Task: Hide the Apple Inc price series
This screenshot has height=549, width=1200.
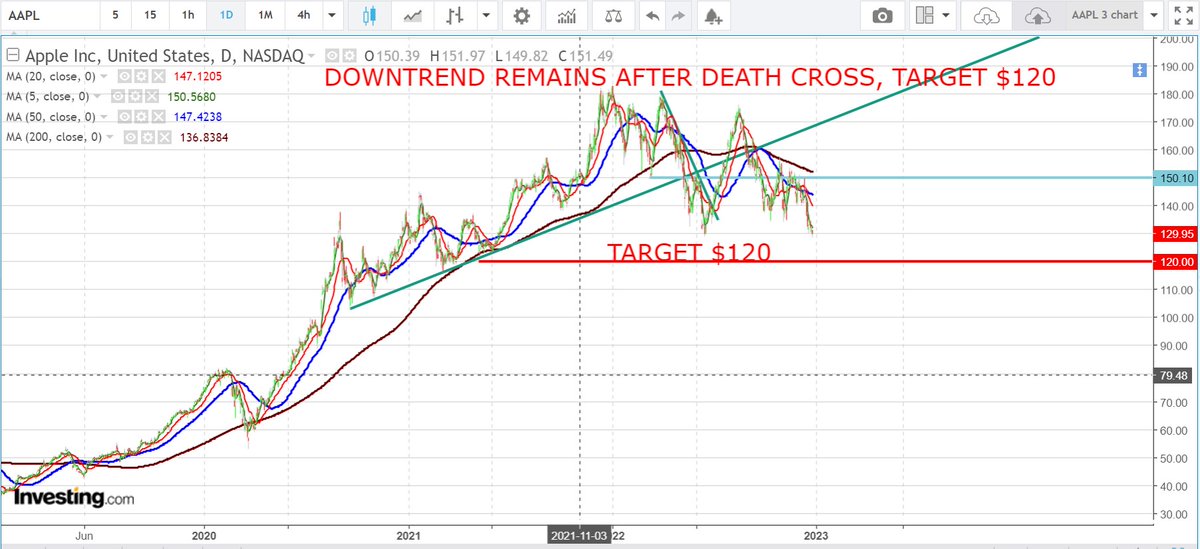Action: point(332,56)
